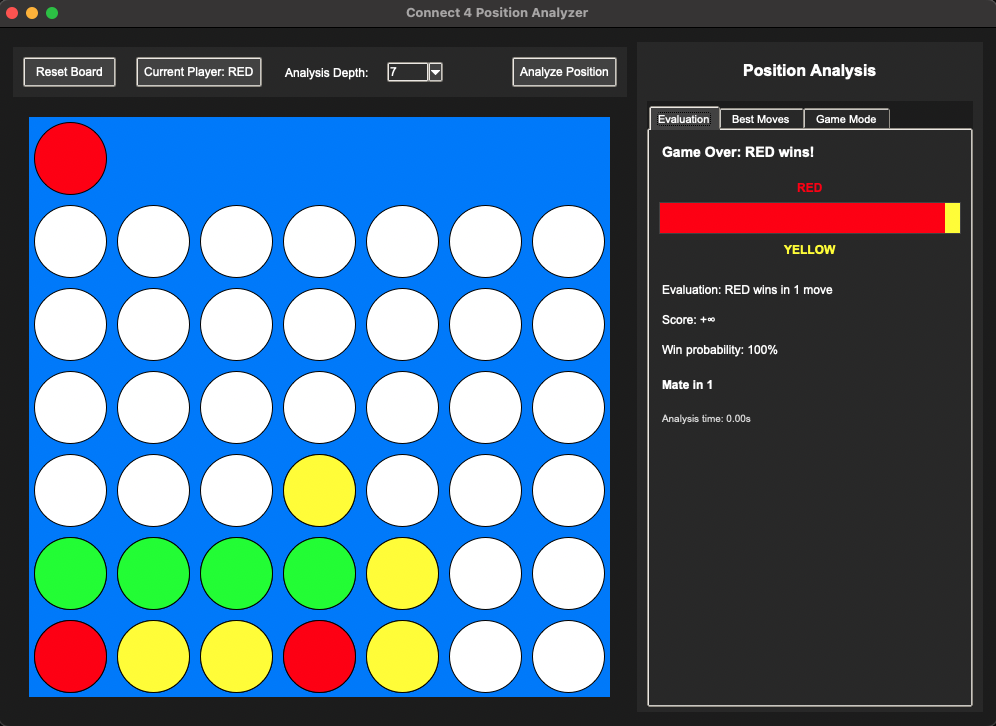Image resolution: width=996 pixels, height=726 pixels.
Task: Minimize the window with the yellow button
Action: [x=32, y=13]
